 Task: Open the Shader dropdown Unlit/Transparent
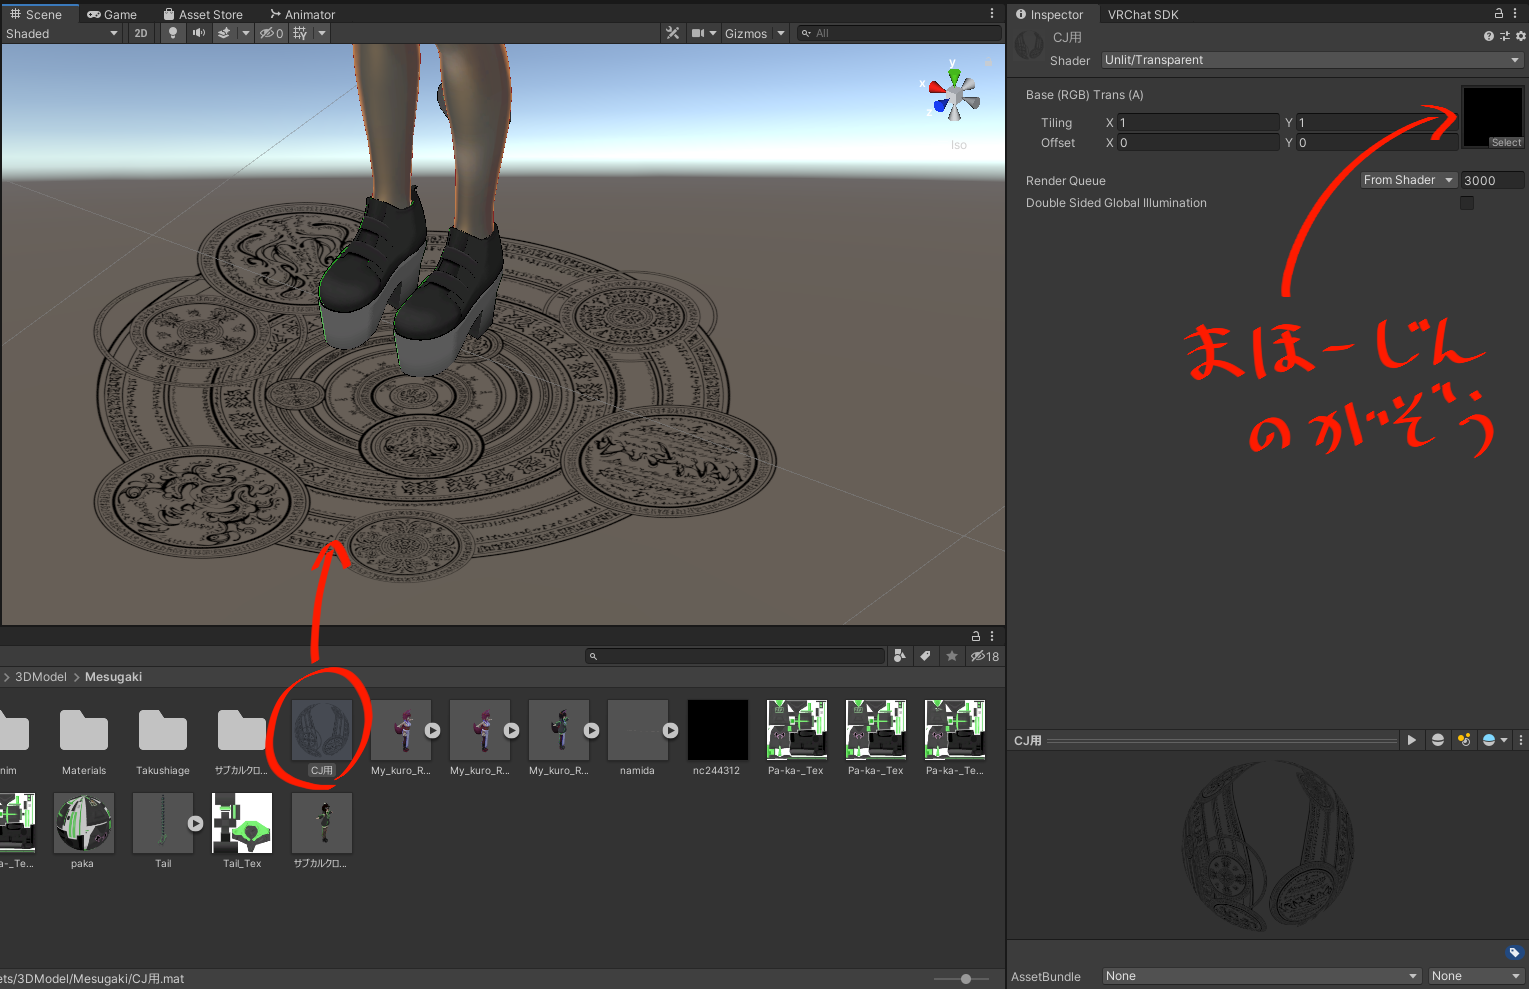pyautogui.click(x=1311, y=60)
